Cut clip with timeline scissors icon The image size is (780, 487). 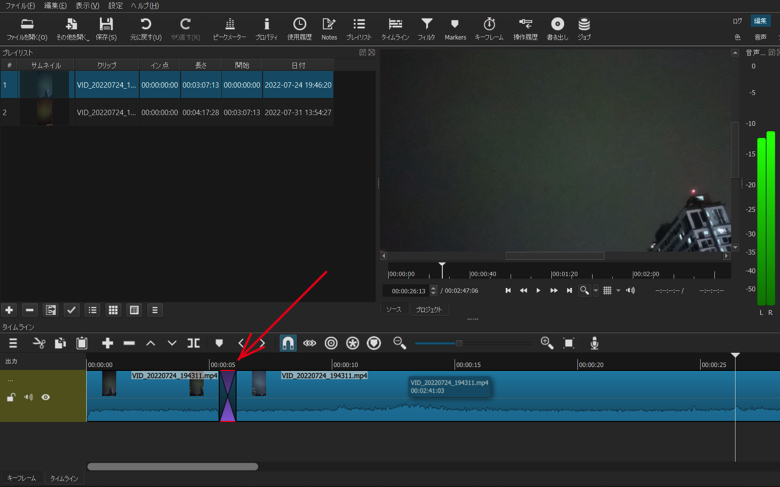pyautogui.click(x=39, y=343)
